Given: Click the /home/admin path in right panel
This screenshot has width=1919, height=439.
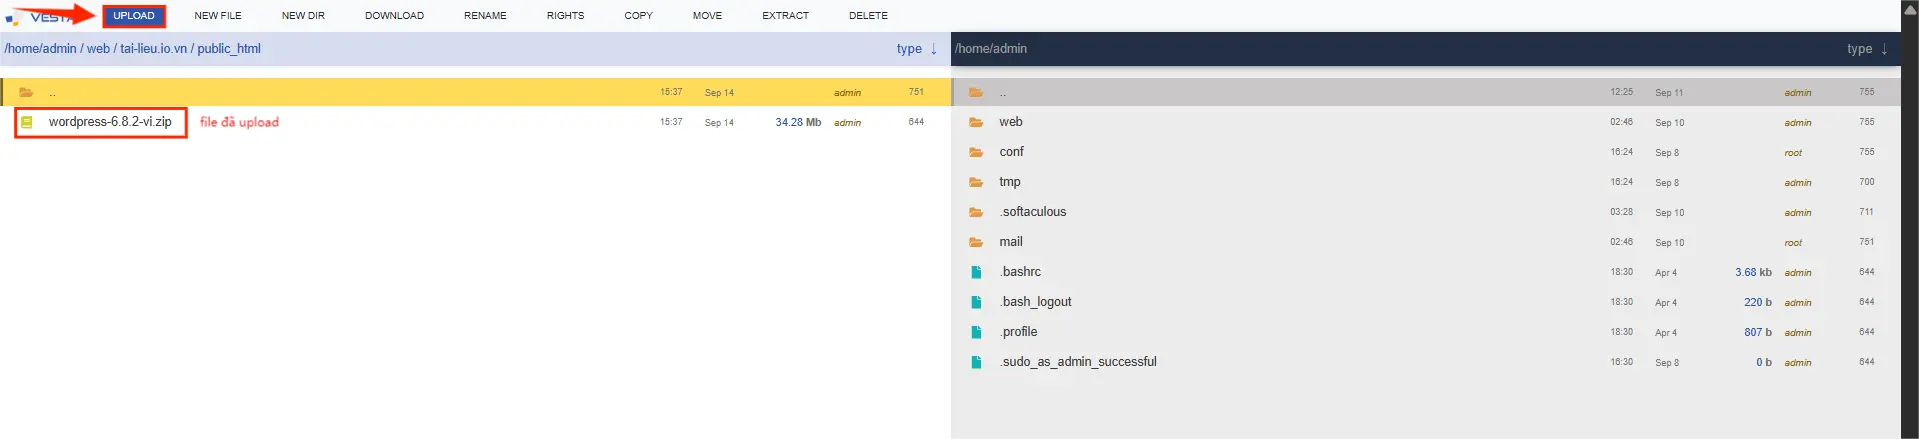Looking at the screenshot, I should pyautogui.click(x=991, y=49).
